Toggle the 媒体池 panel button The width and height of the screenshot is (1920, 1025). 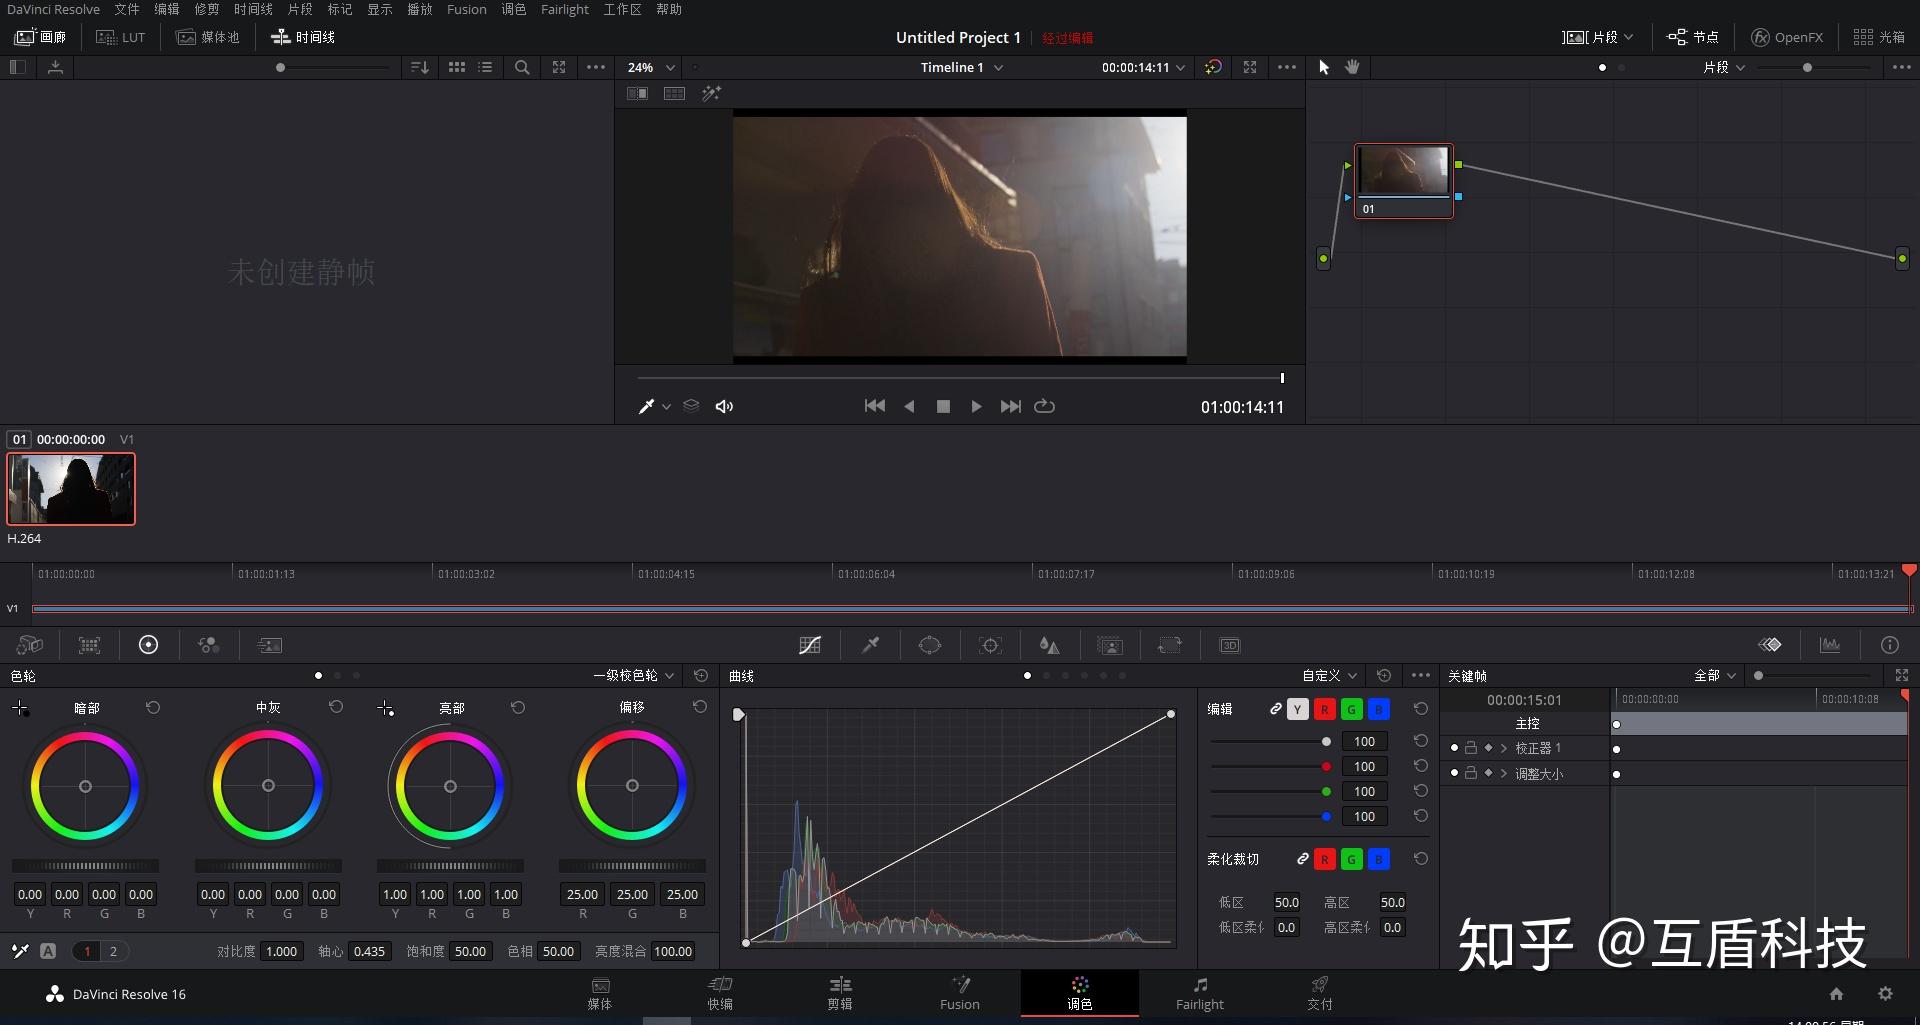208,37
